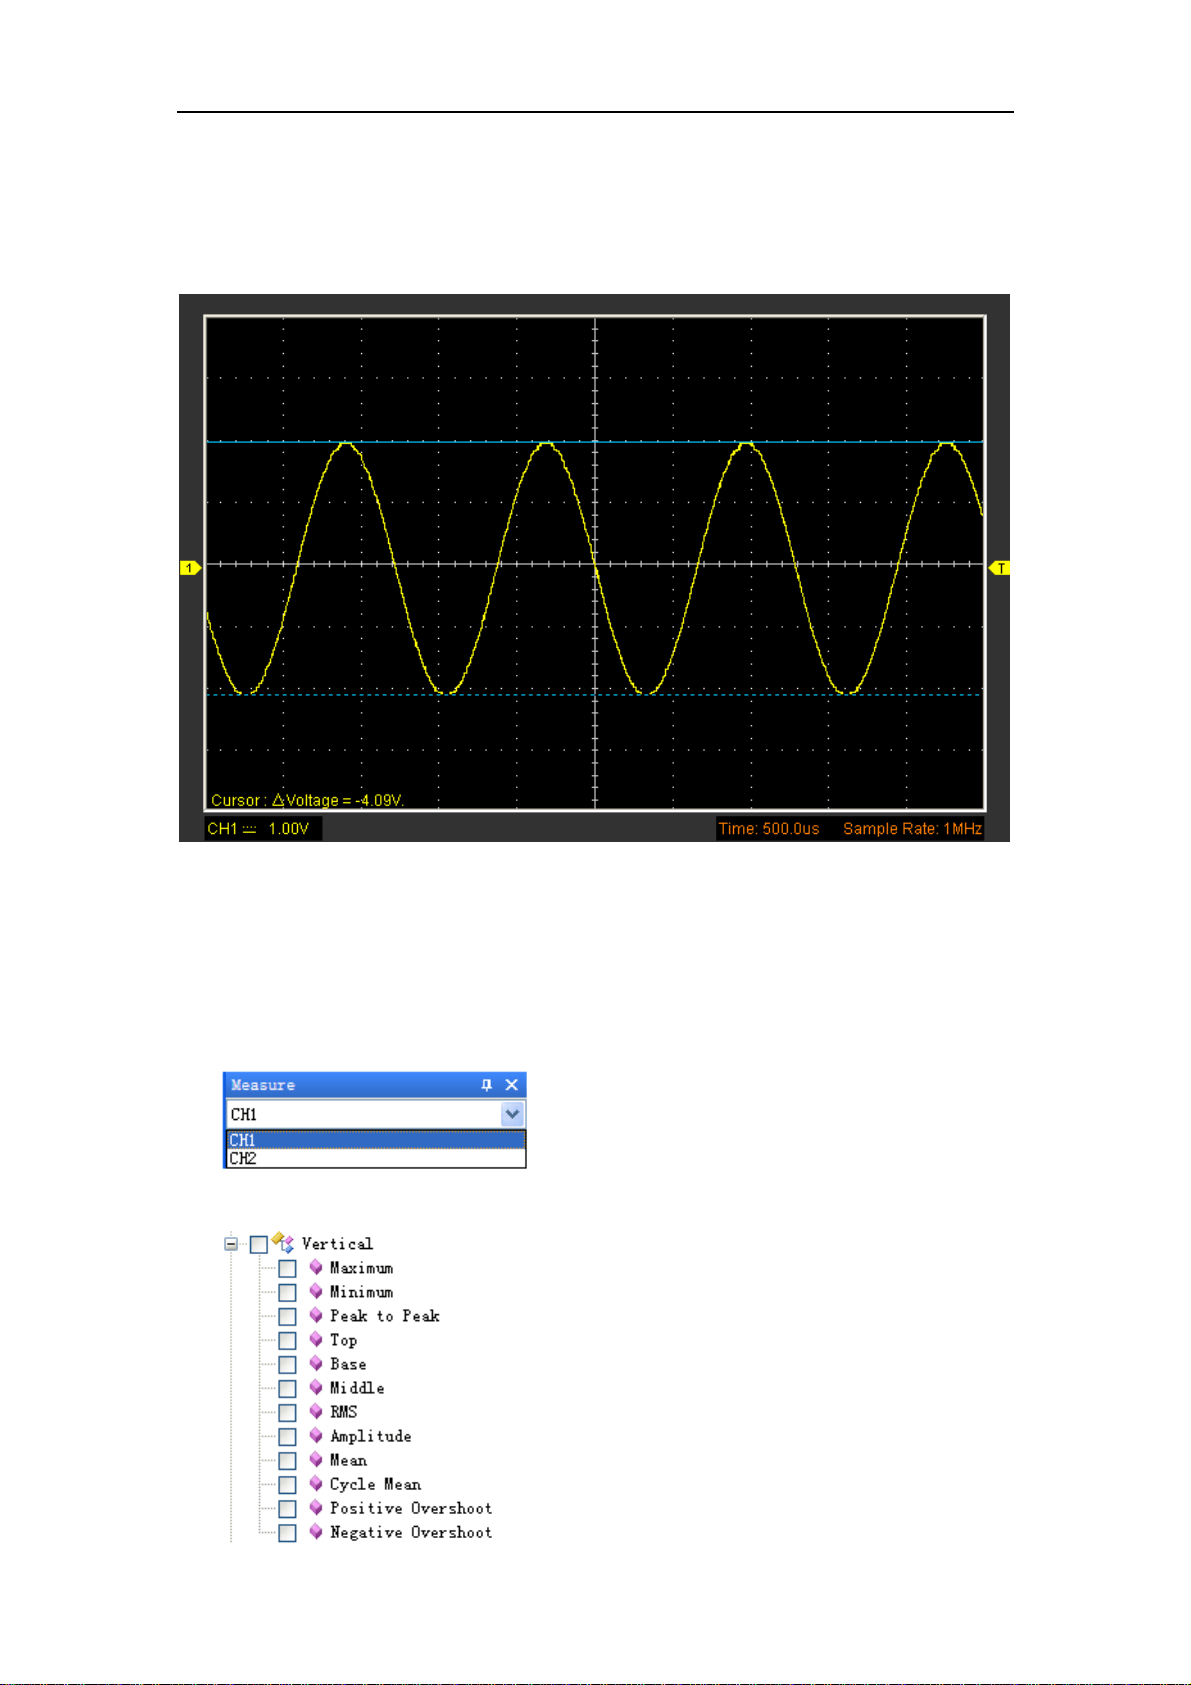This screenshot has height=1685, width=1191.
Task: Open the channel dropdown arrow in Measure panel
Action: click(x=512, y=1114)
